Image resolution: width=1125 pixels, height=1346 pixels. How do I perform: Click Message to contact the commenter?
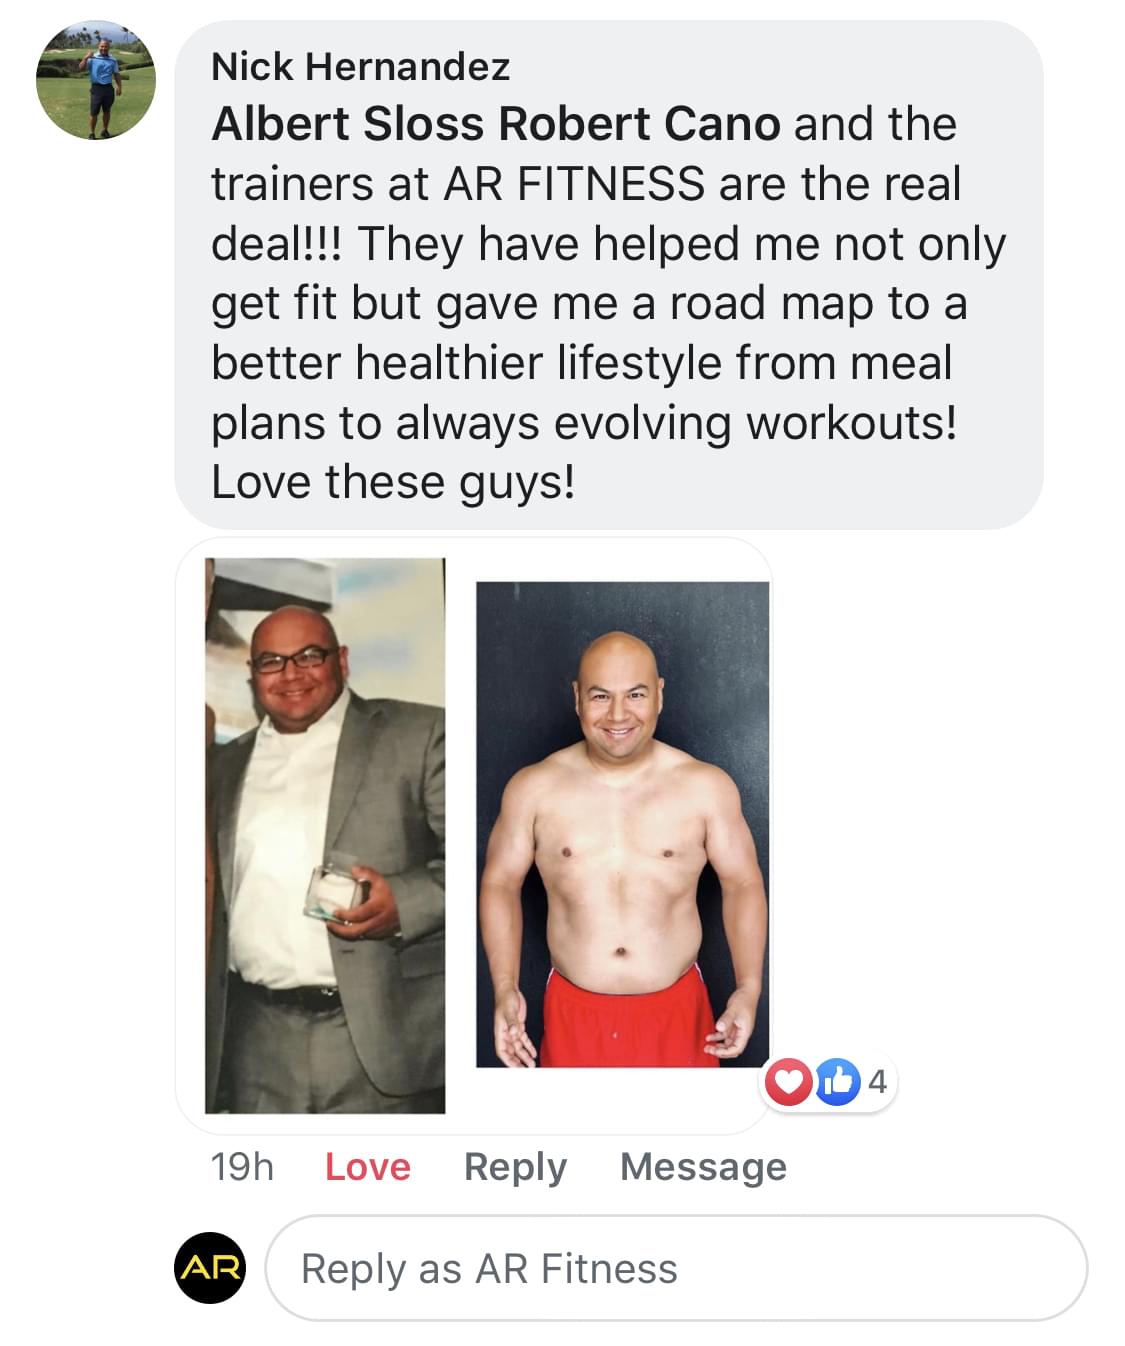pos(703,1167)
